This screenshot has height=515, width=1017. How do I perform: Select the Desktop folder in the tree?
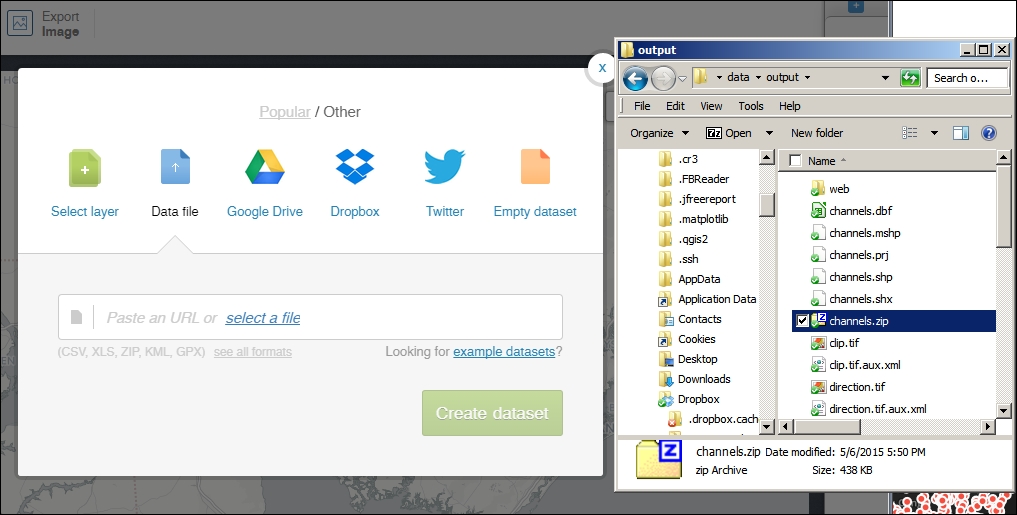coord(688,359)
